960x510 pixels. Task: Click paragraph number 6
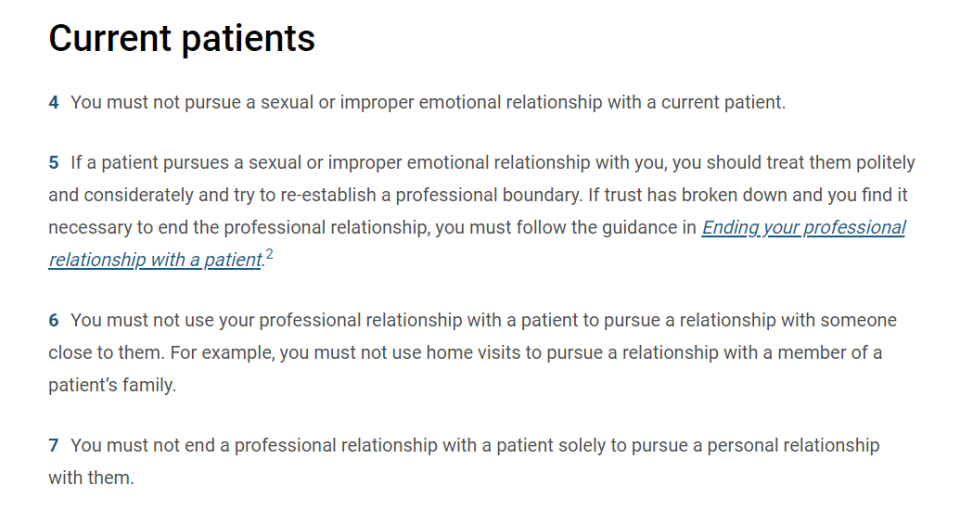click(53, 320)
